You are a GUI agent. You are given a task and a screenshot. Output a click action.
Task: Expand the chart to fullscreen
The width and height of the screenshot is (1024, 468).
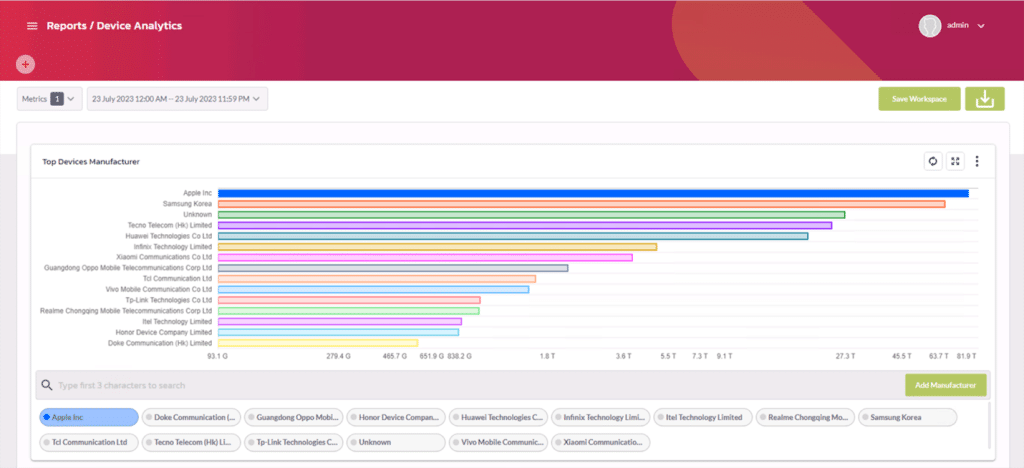click(955, 161)
